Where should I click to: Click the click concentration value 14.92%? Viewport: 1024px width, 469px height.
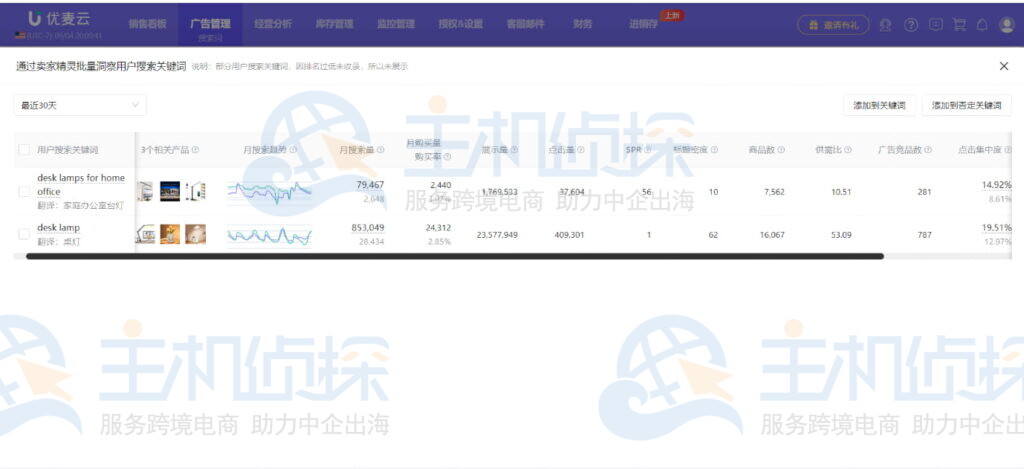[997, 185]
